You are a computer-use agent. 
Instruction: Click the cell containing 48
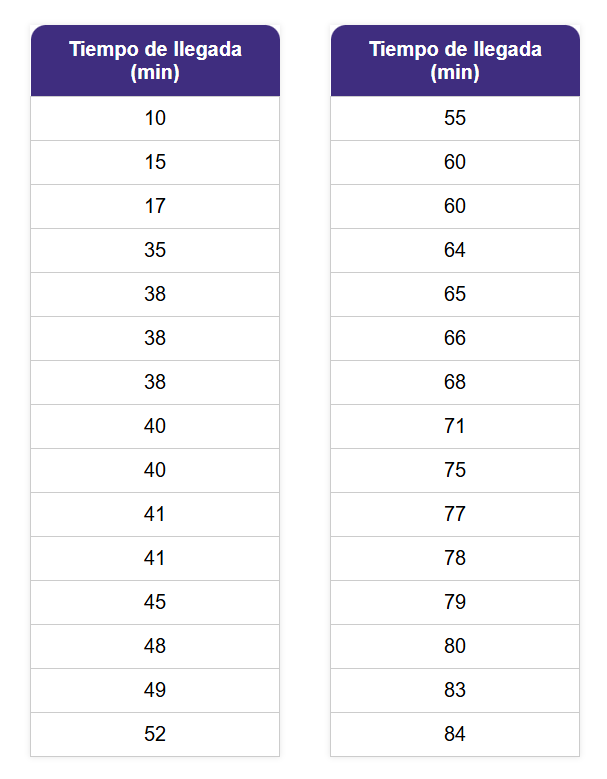point(155,646)
